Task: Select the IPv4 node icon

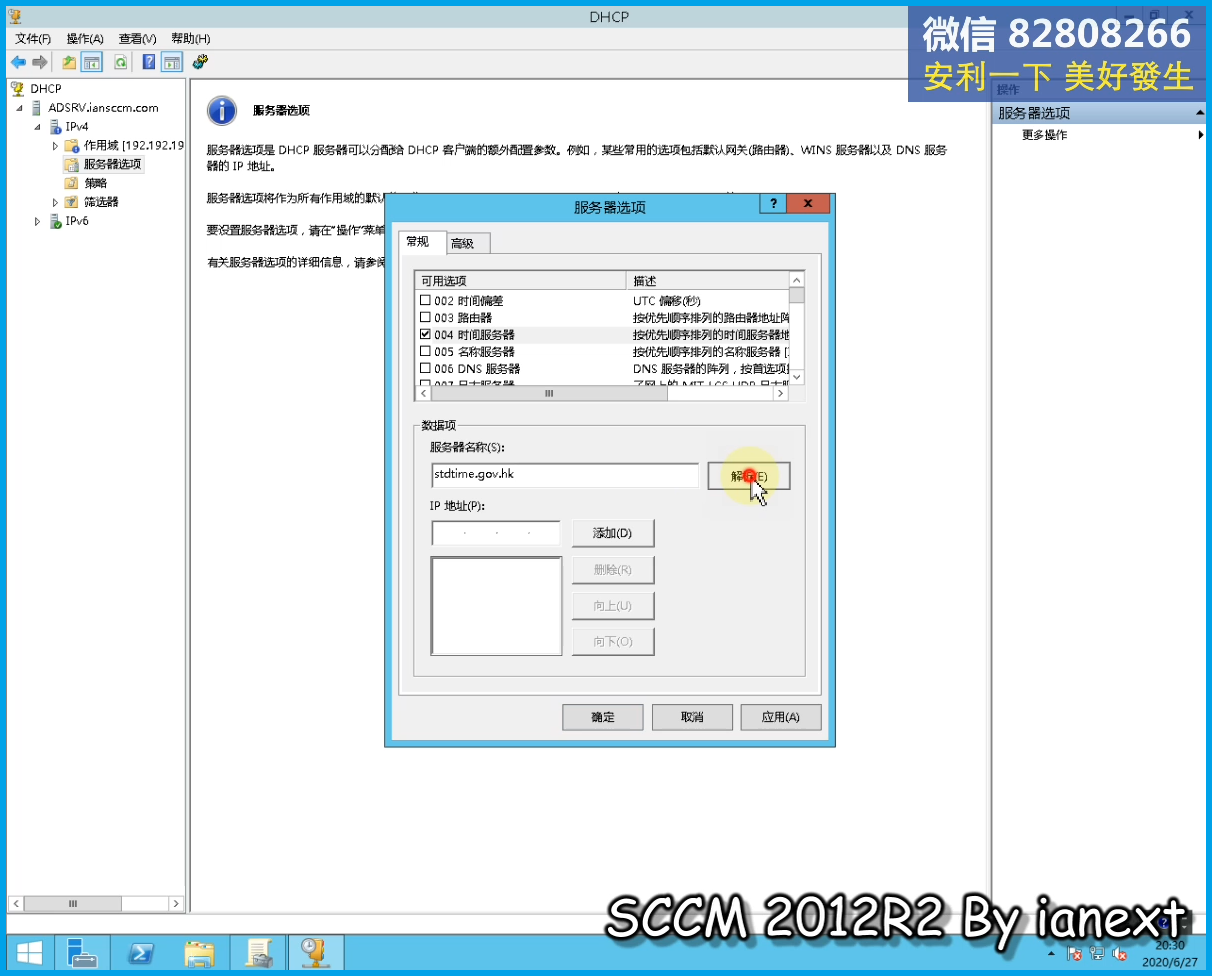Action: [x=55, y=126]
